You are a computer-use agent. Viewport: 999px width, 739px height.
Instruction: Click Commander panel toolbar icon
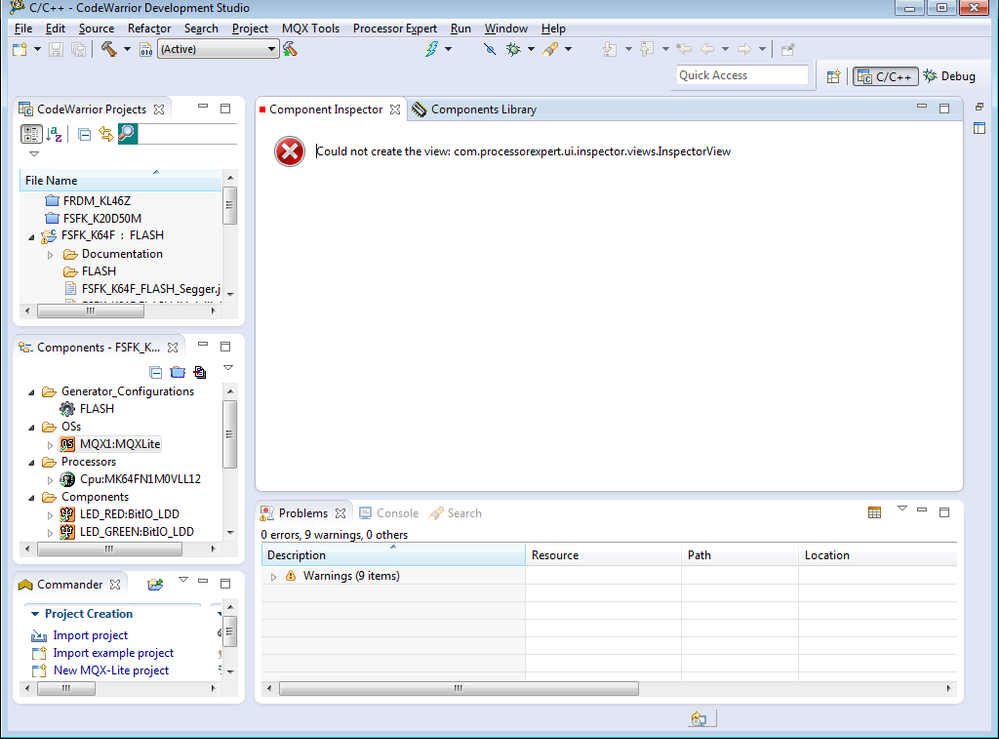coord(155,584)
